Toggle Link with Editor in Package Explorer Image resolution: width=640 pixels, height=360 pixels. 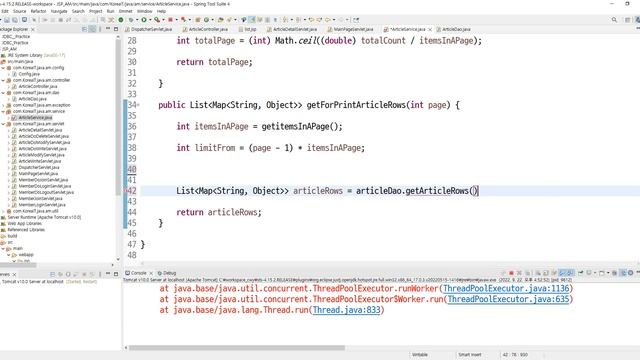(x=93, y=29)
